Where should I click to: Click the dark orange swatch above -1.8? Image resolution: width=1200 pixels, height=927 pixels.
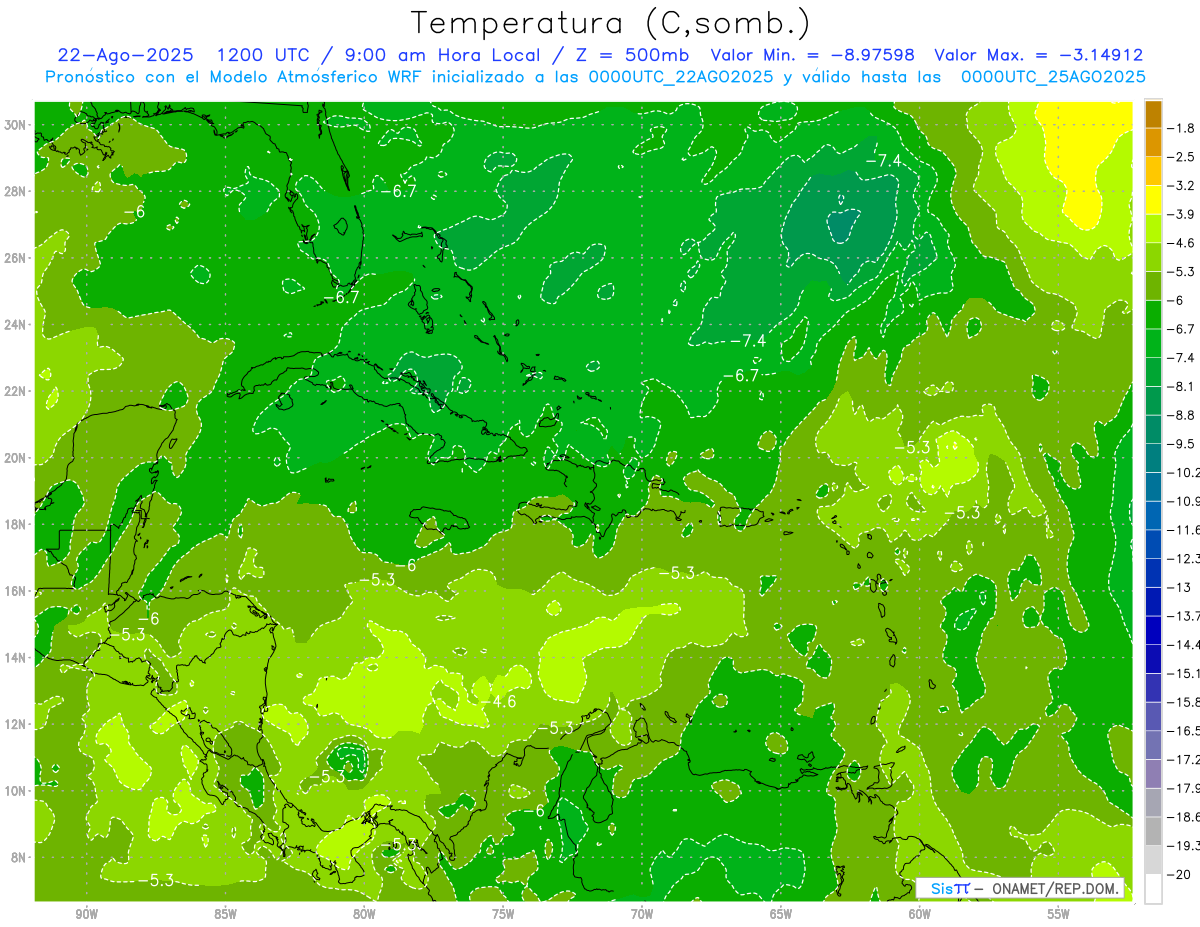[x=1152, y=114]
